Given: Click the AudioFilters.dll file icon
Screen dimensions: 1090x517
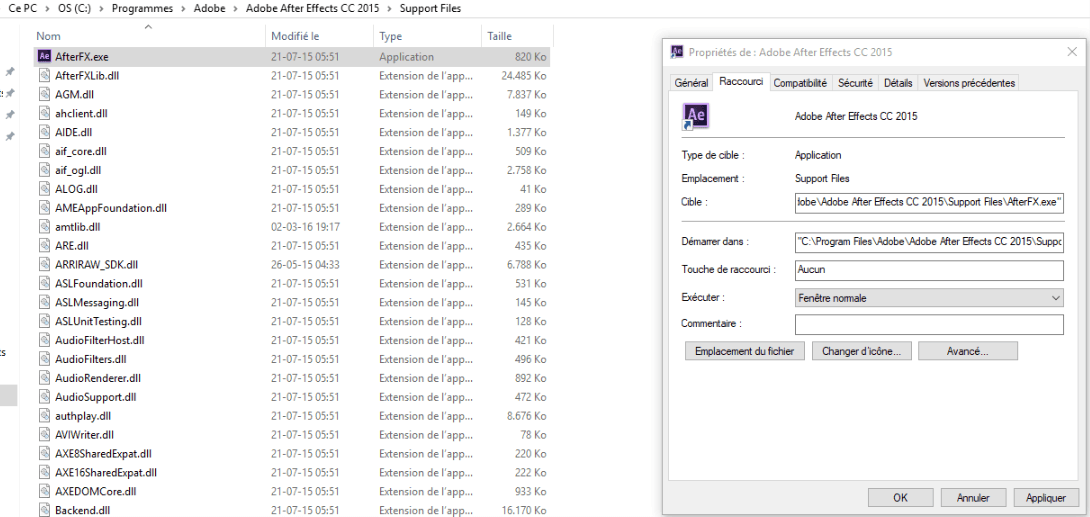Looking at the screenshot, I should coord(44,359).
